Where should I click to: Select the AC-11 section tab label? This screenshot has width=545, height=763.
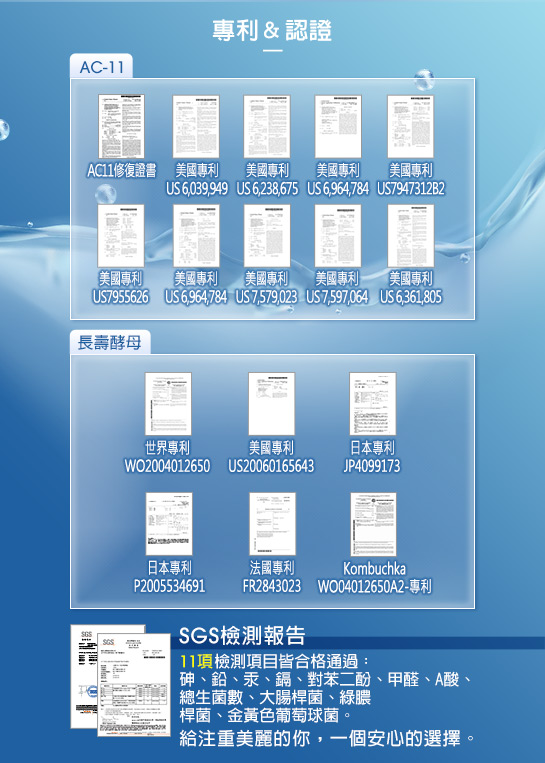(x=101, y=66)
